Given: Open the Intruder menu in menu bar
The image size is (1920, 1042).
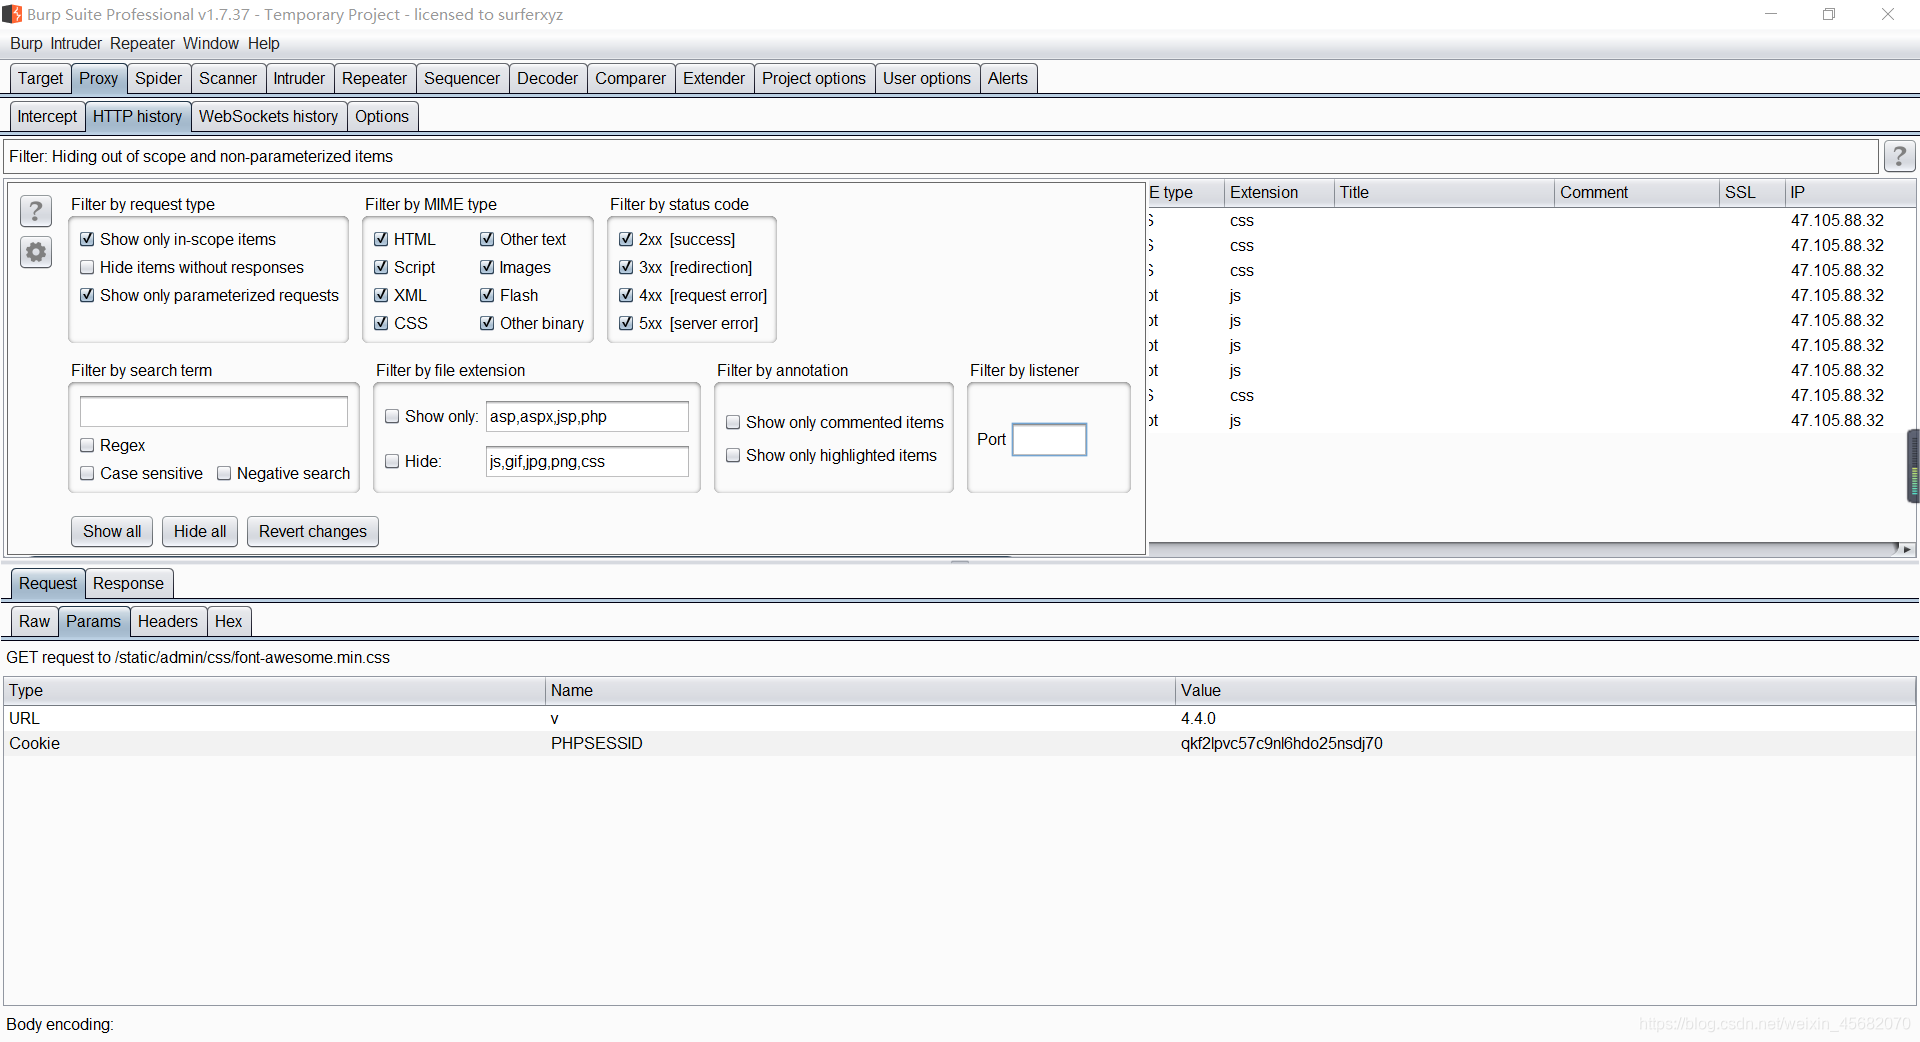Looking at the screenshot, I should (x=76, y=43).
